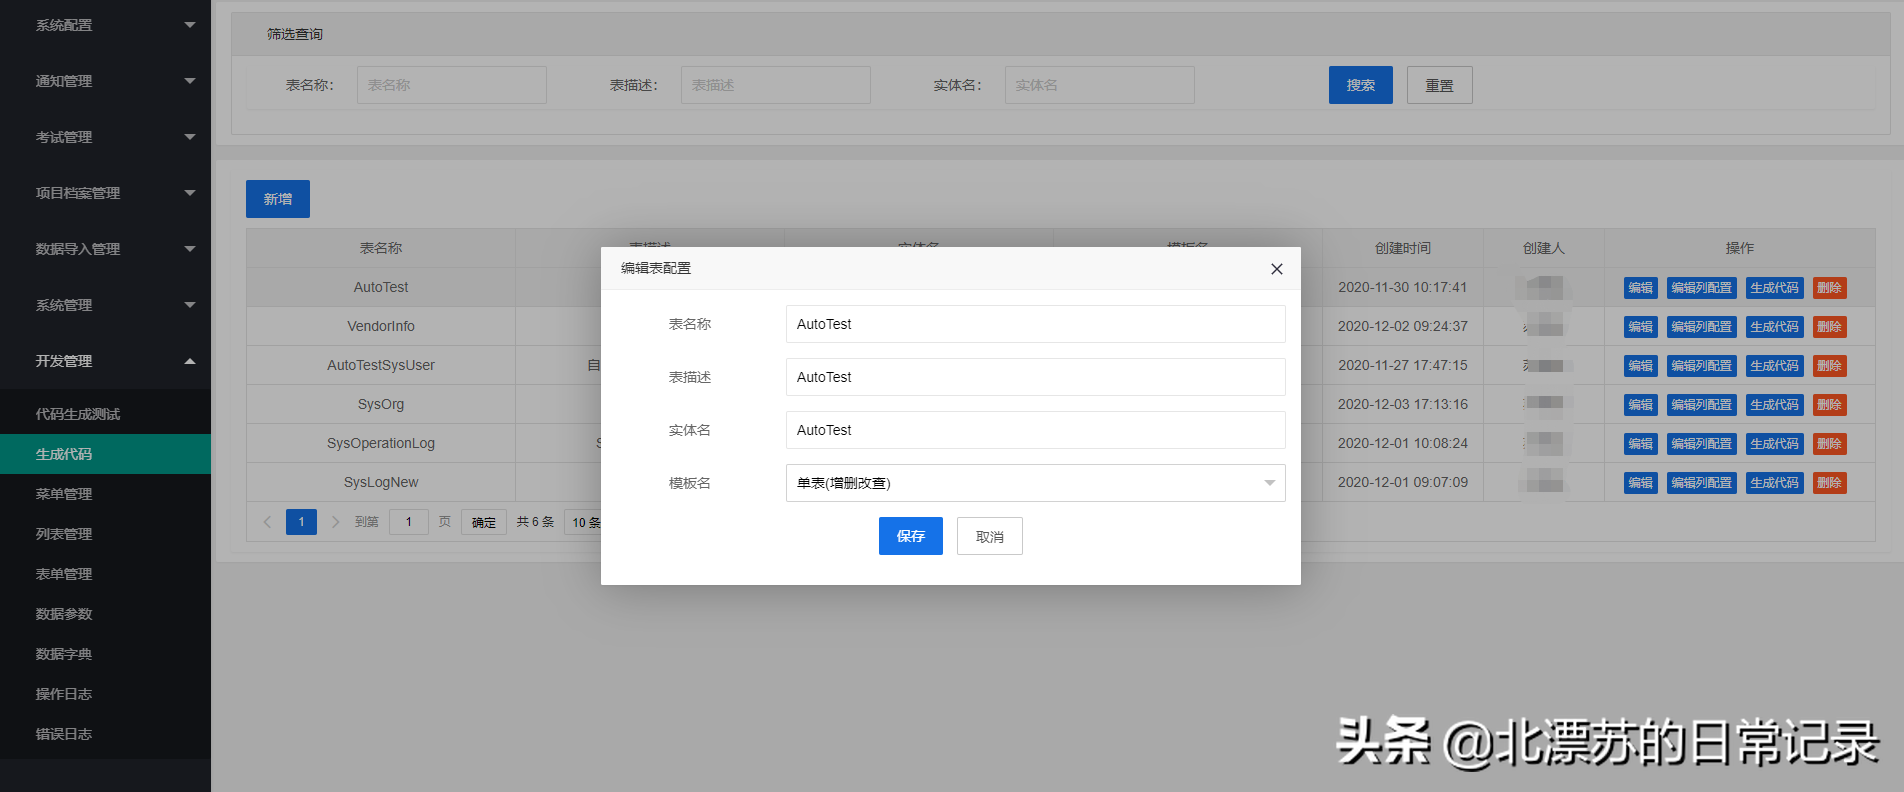Click 生成代码 for the AutoTestSysUser row
This screenshot has height=792, width=1904.
click(x=1774, y=366)
